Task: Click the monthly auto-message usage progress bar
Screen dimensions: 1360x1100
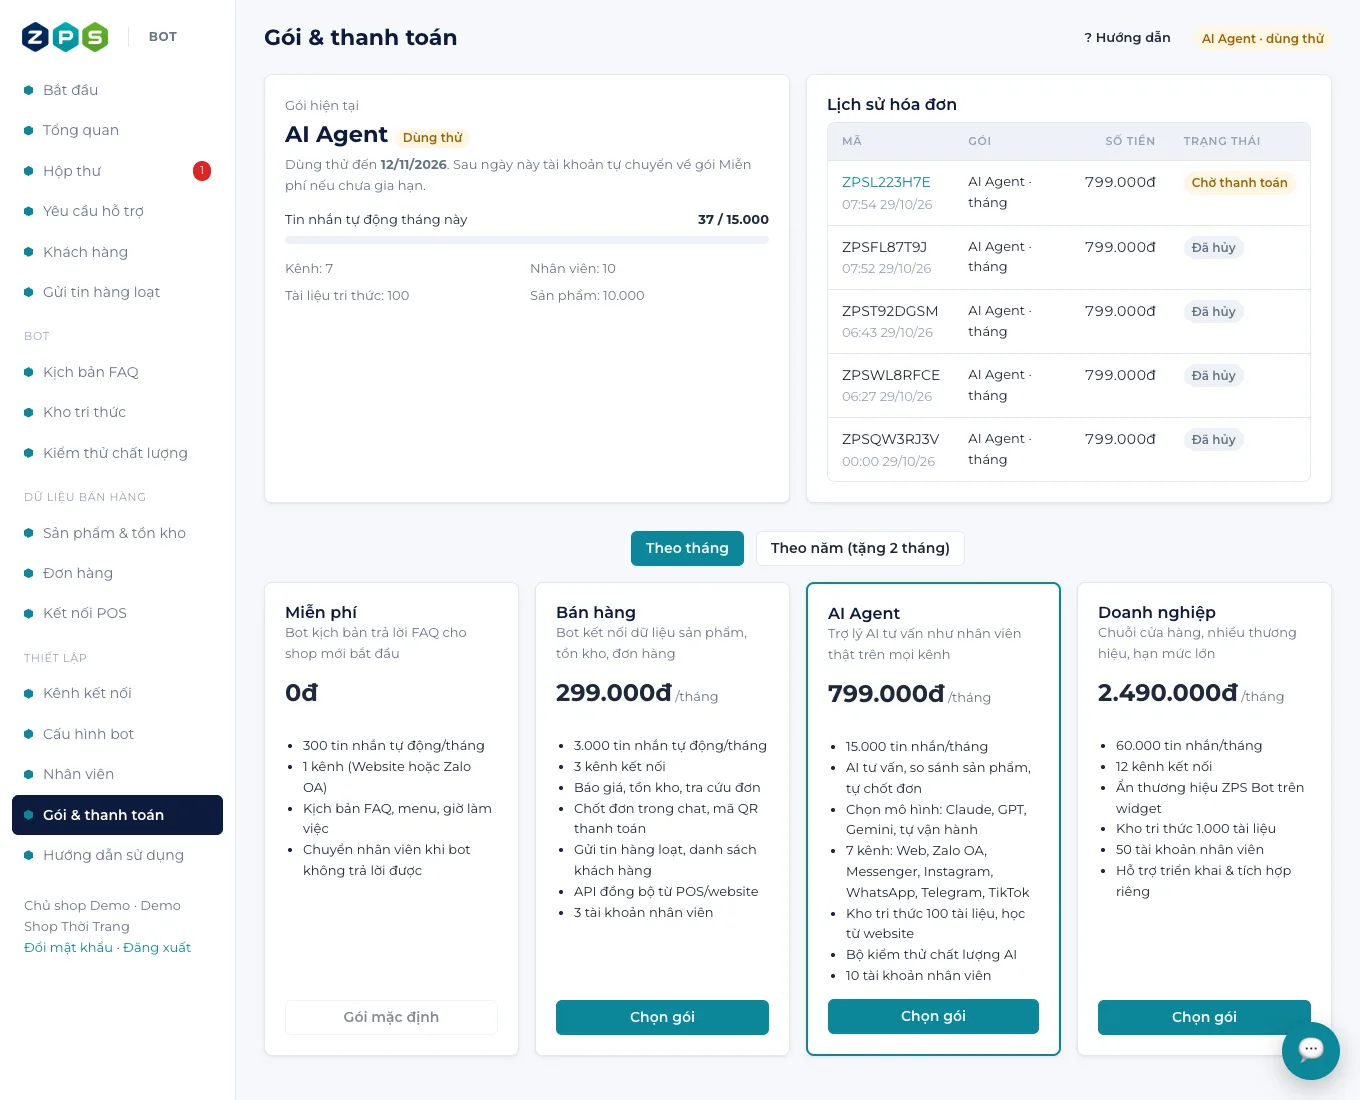Action: pos(527,240)
